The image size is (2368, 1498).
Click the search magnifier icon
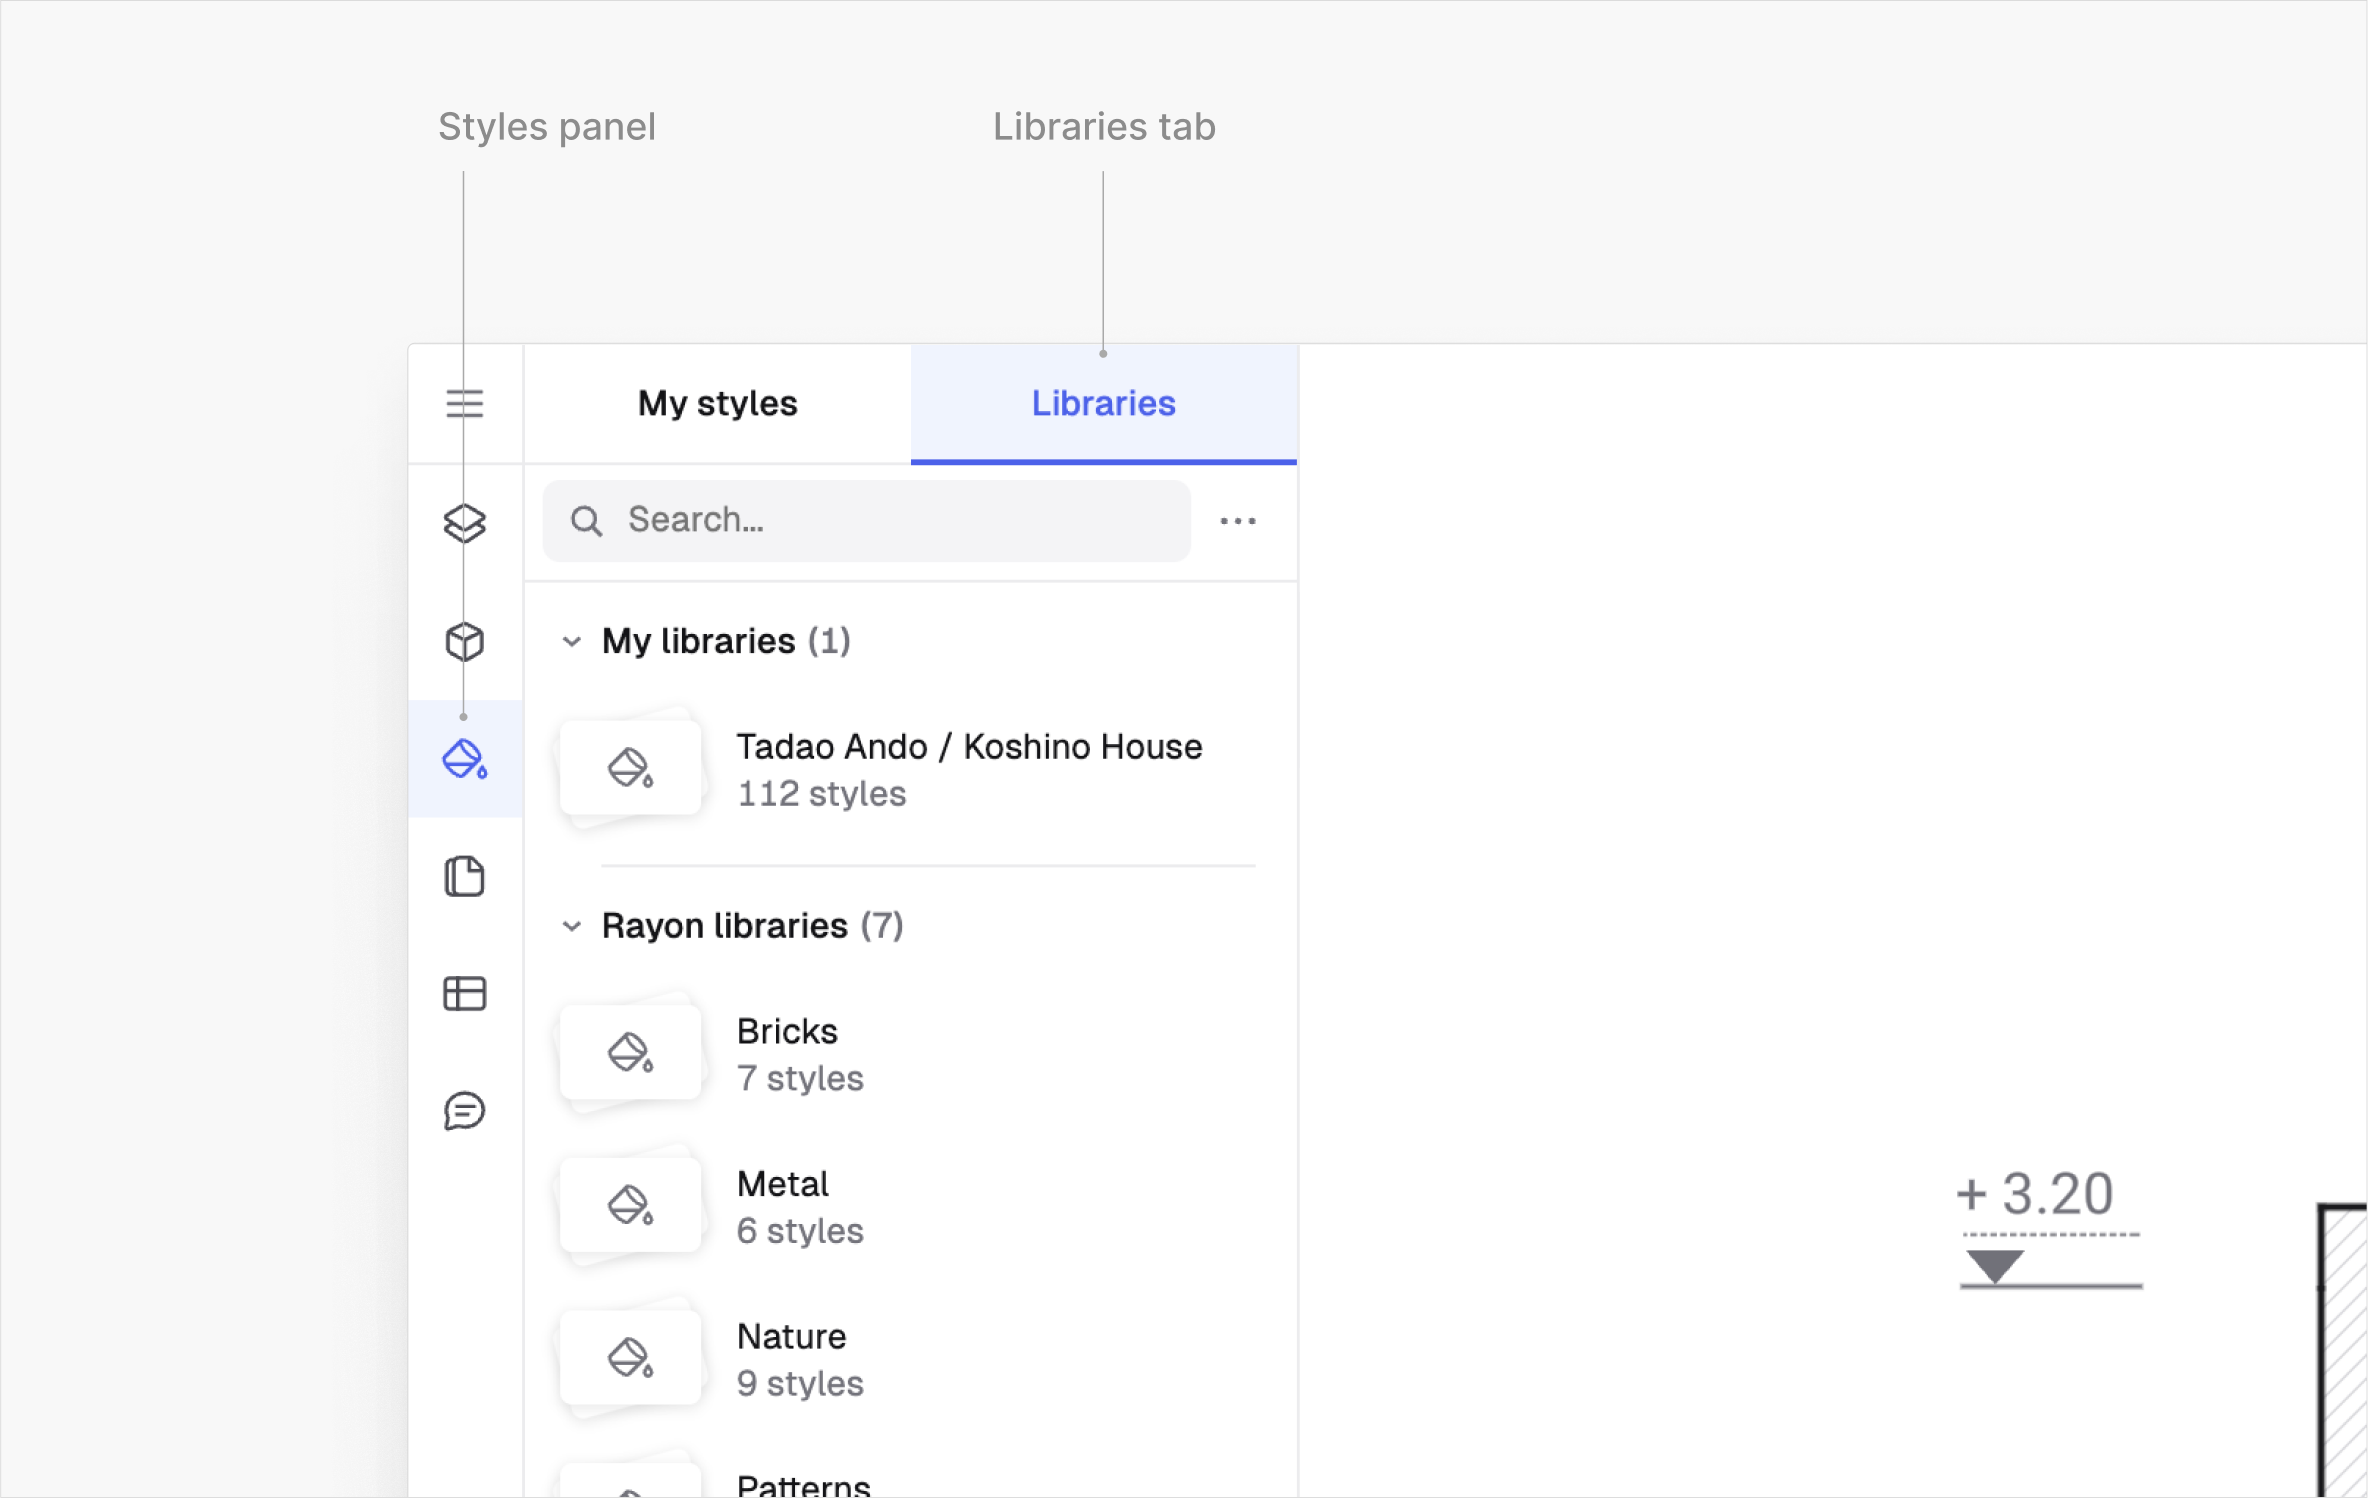[x=587, y=521]
